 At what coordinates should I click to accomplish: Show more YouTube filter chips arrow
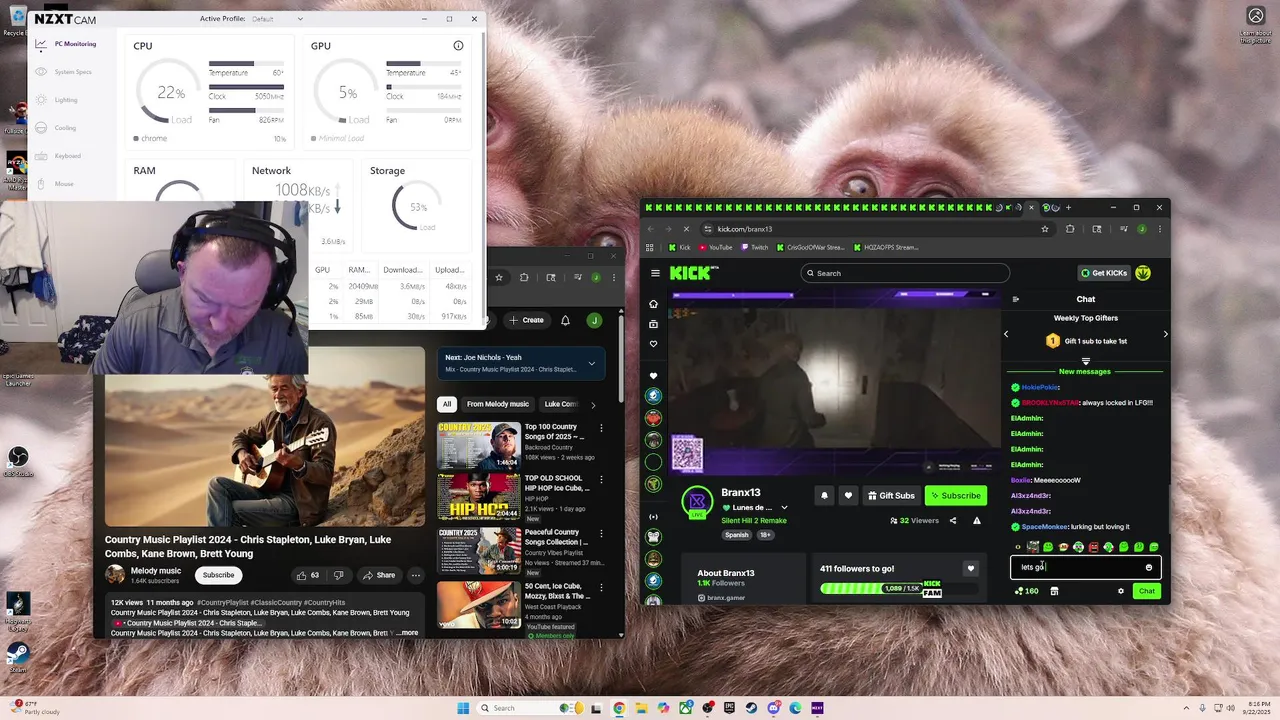pos(593,405)
